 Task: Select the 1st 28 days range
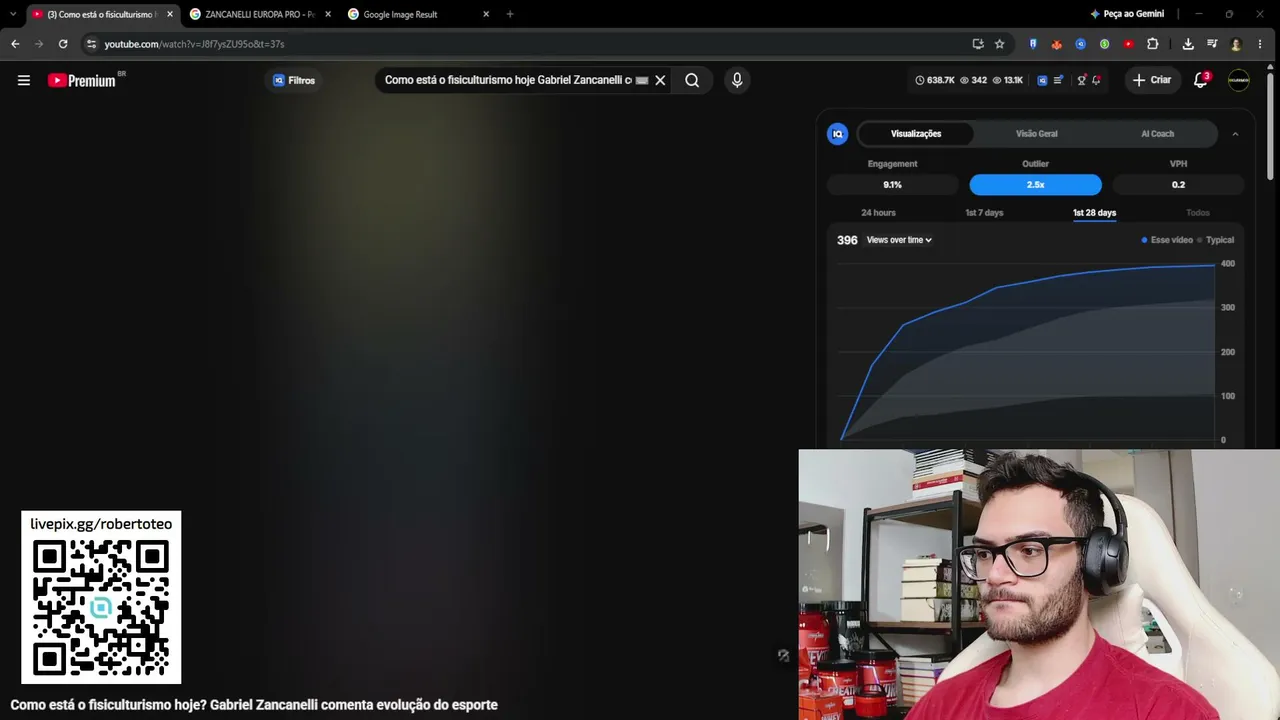pyautogui.click(x=1095, y=213)
